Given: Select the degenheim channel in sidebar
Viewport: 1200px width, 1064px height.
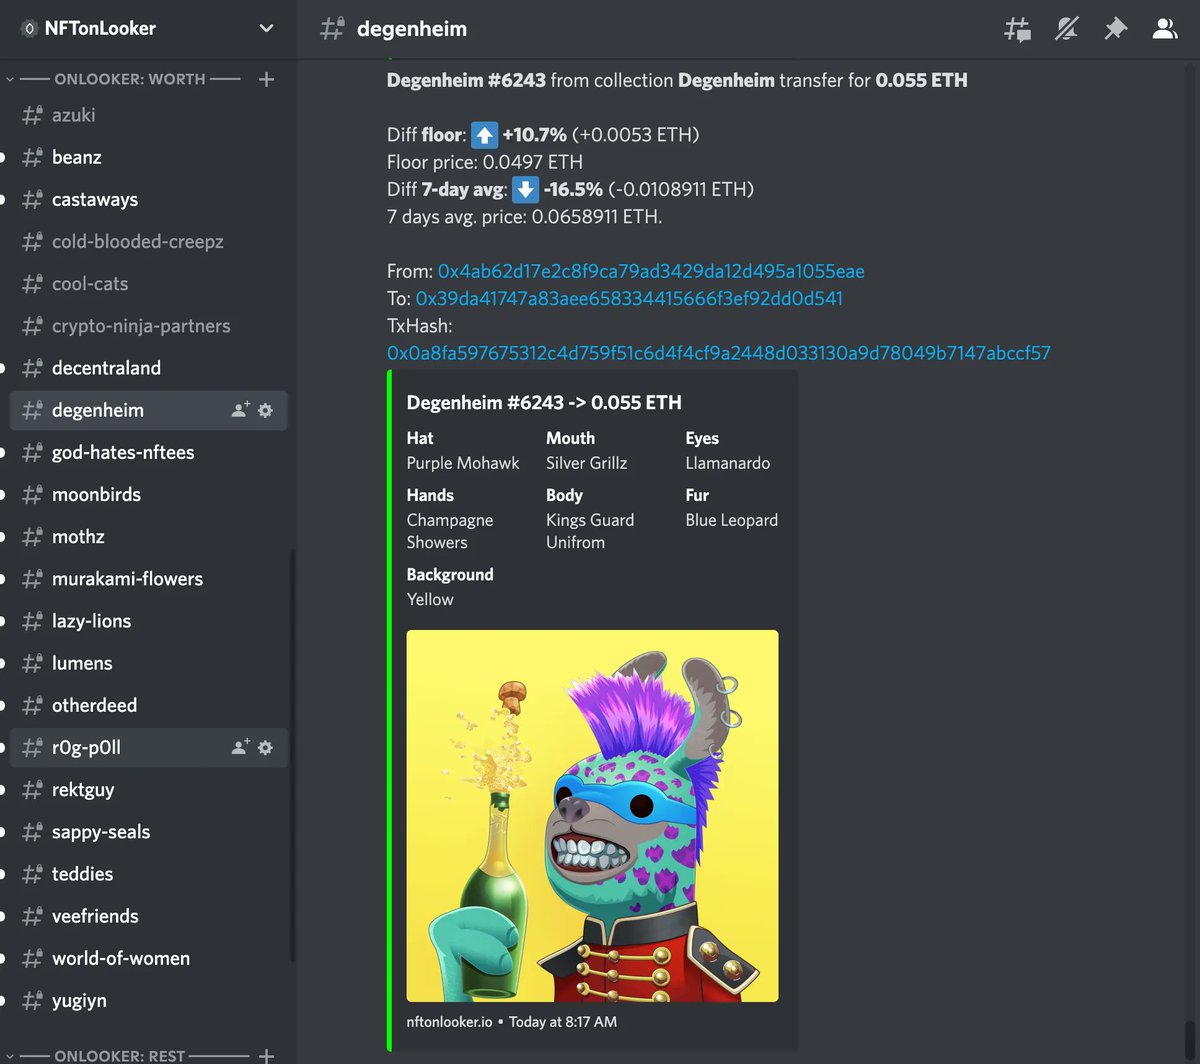Looking at the screenshot, I should click(148, 410).
